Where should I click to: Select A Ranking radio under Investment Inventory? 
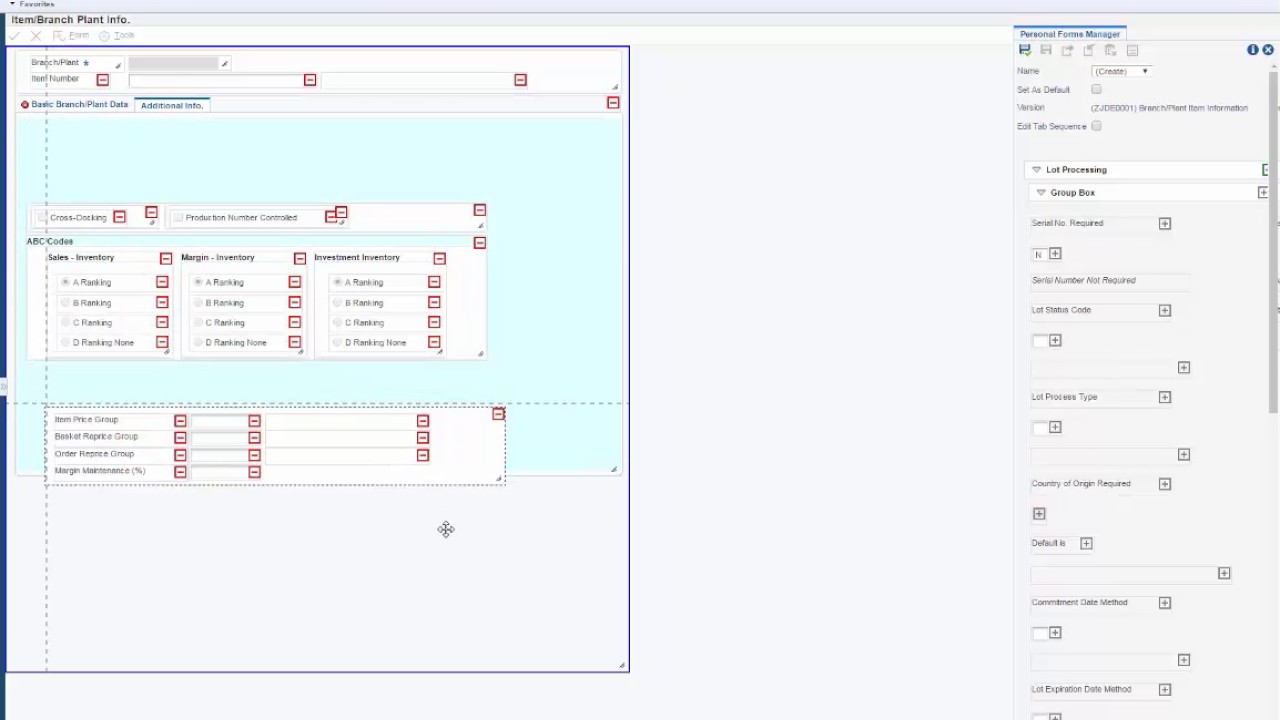(338, 282)
